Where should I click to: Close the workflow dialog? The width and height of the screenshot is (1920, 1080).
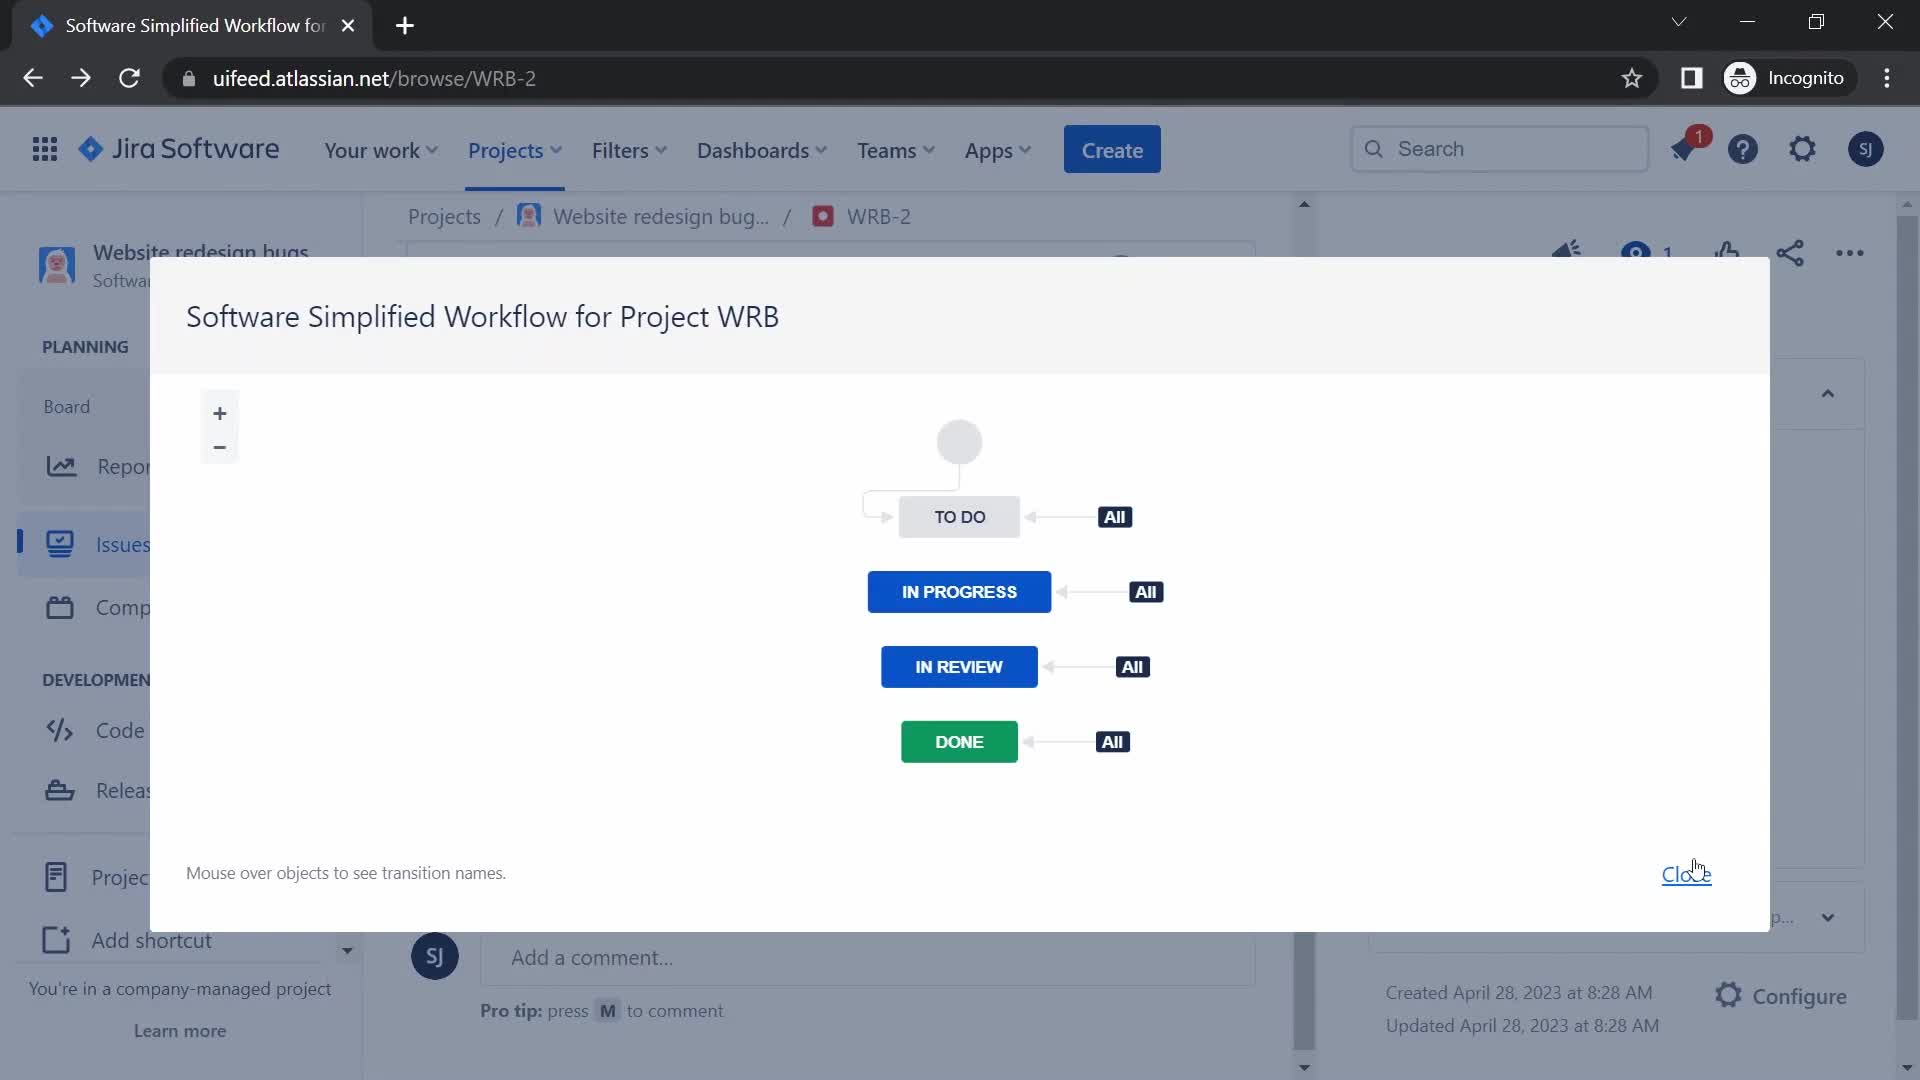click(1685, 873)
